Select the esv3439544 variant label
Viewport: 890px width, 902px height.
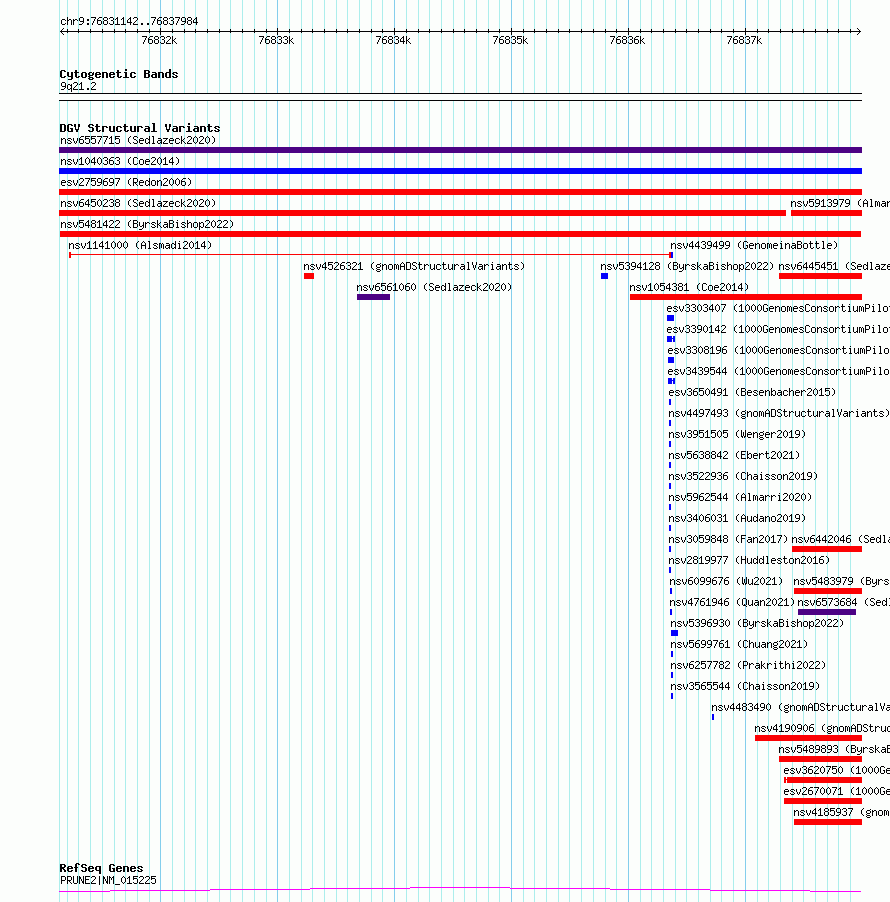778,371
